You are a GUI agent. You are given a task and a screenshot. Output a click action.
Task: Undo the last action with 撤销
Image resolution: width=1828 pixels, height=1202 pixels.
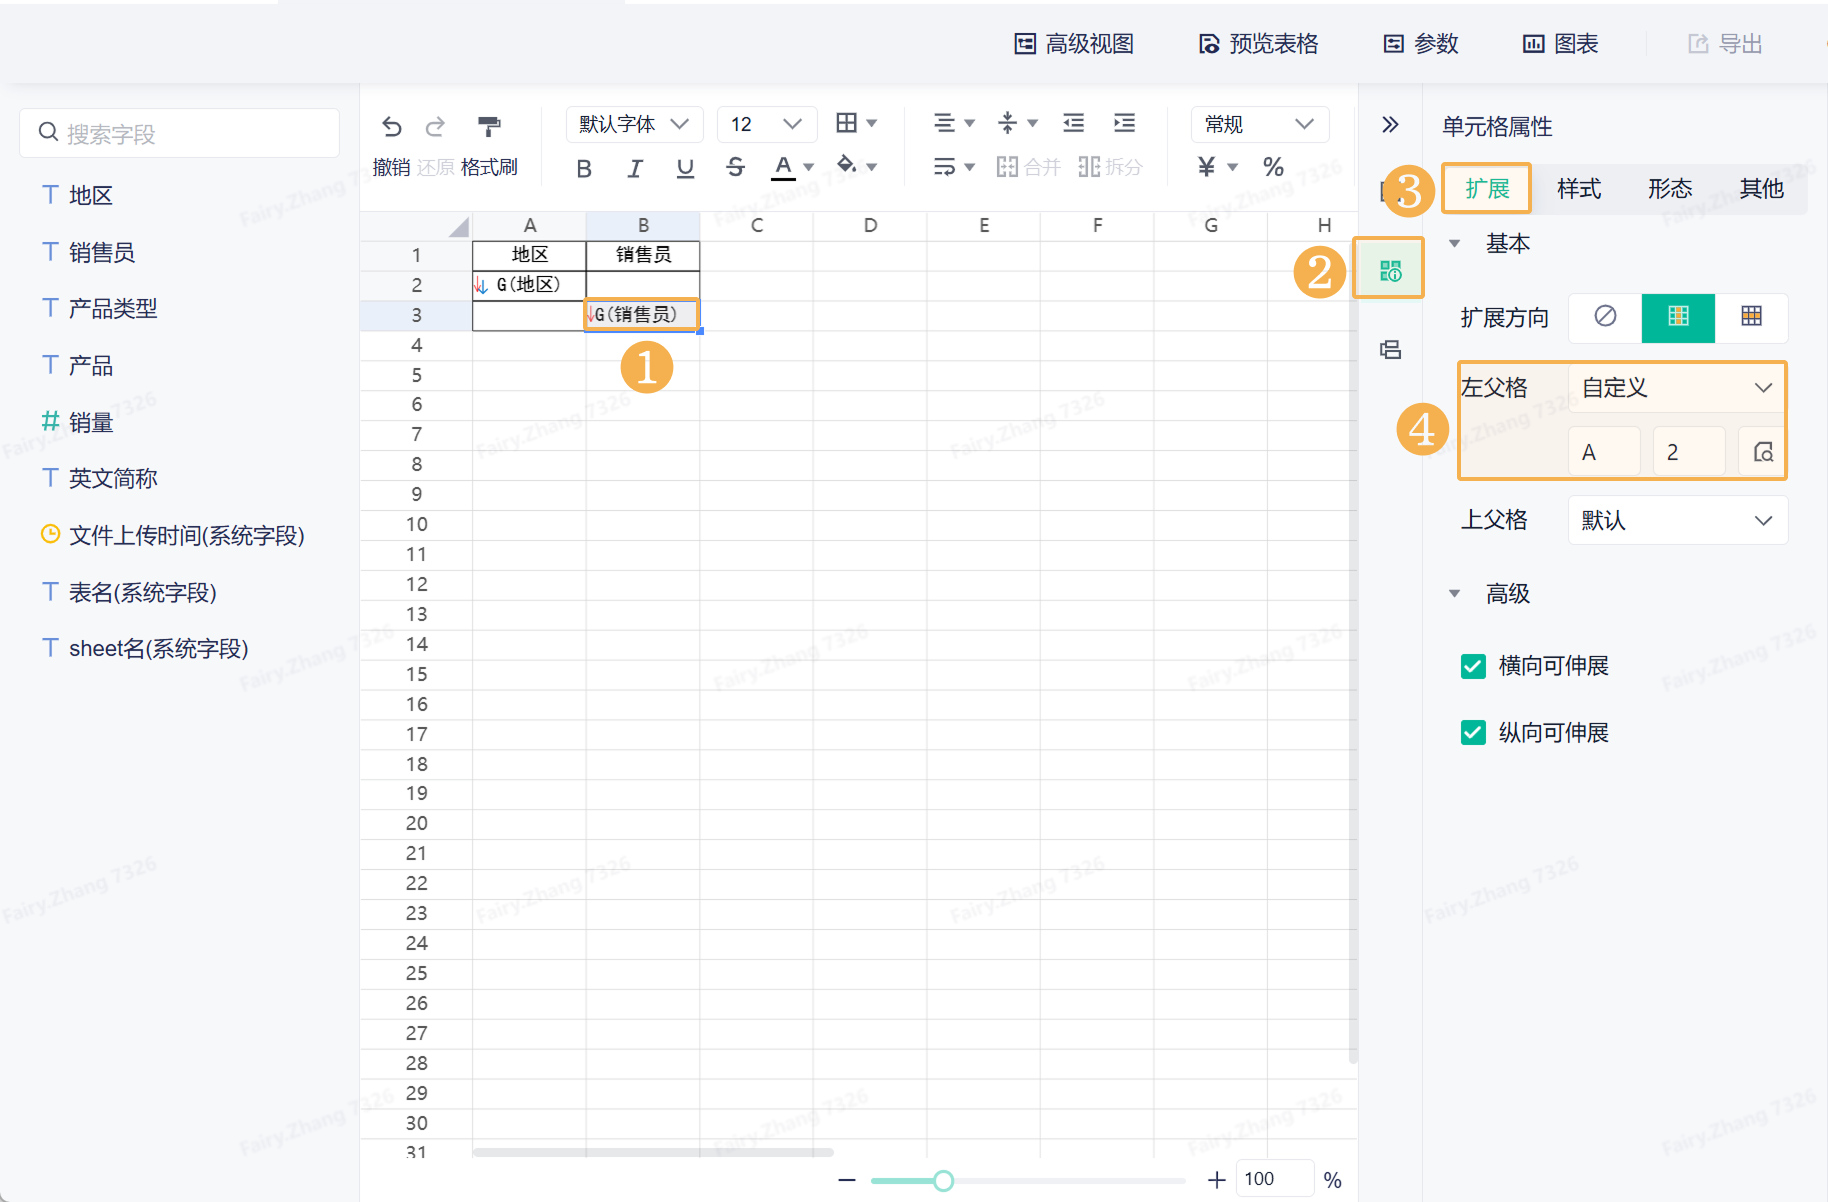392,127
